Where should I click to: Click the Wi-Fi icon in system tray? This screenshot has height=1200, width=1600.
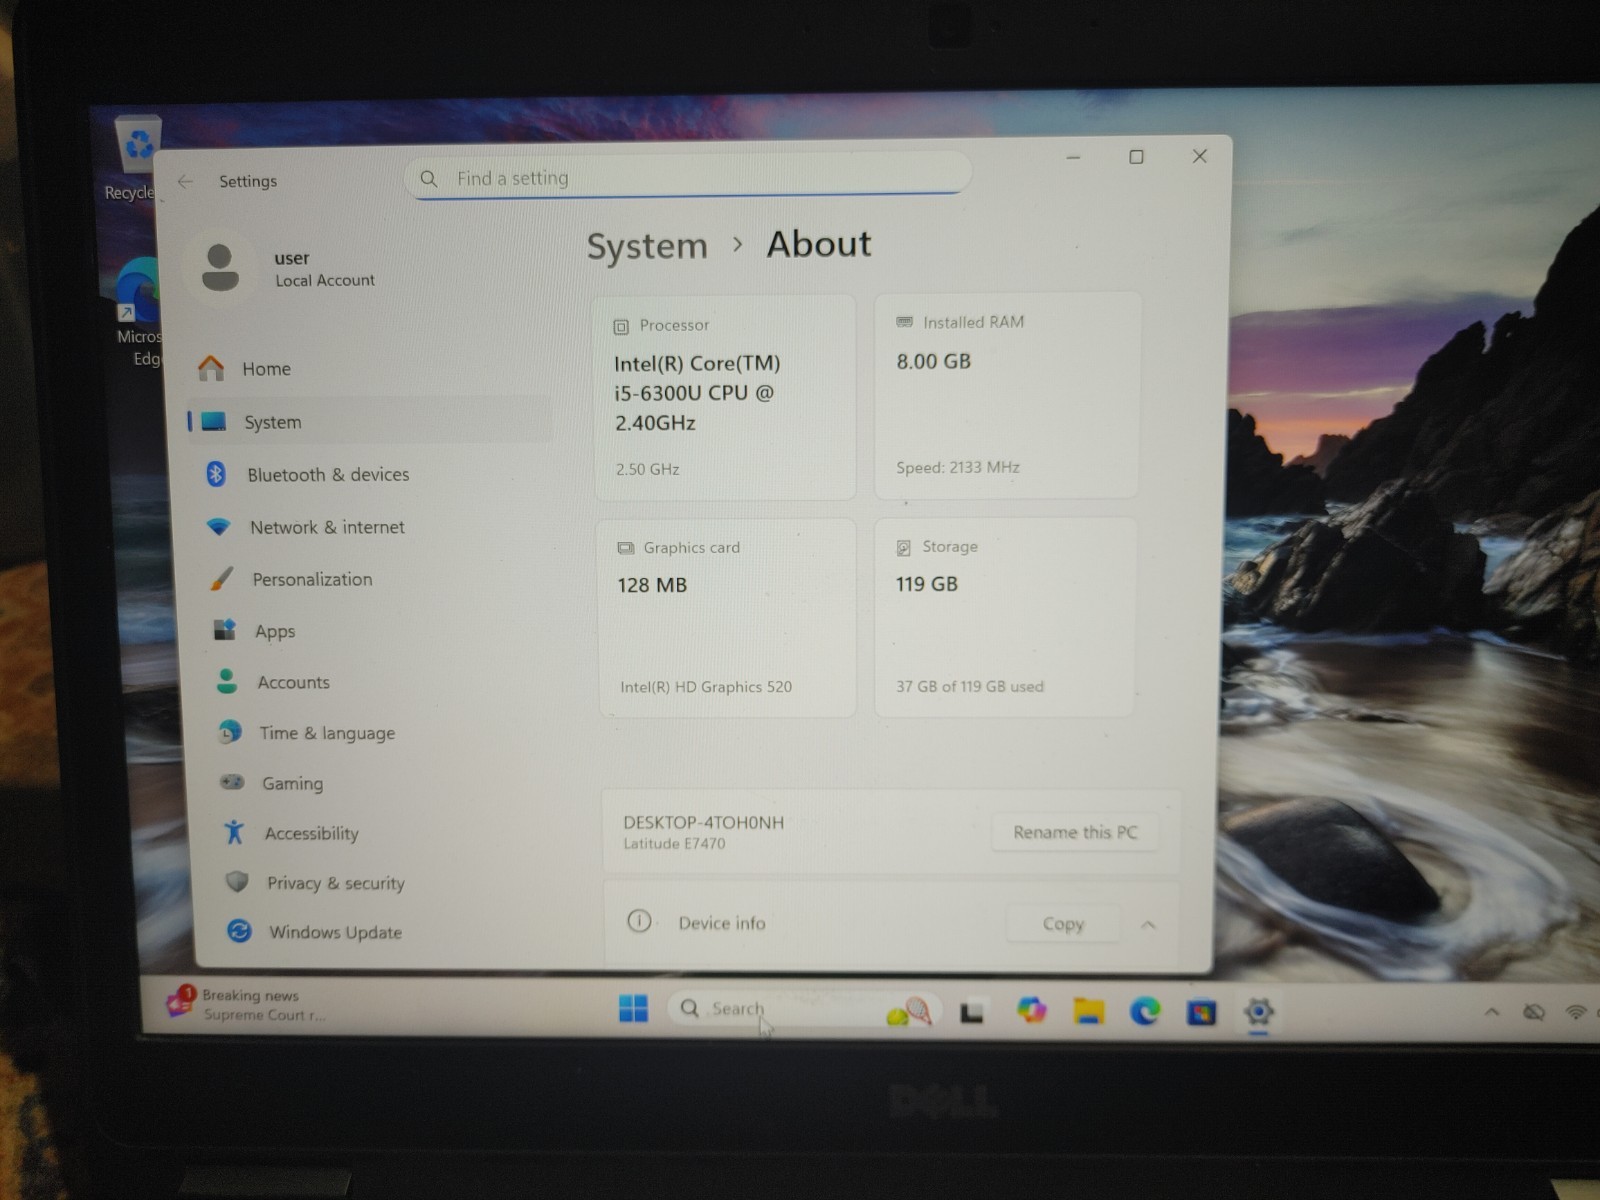pos(1576,1012)
